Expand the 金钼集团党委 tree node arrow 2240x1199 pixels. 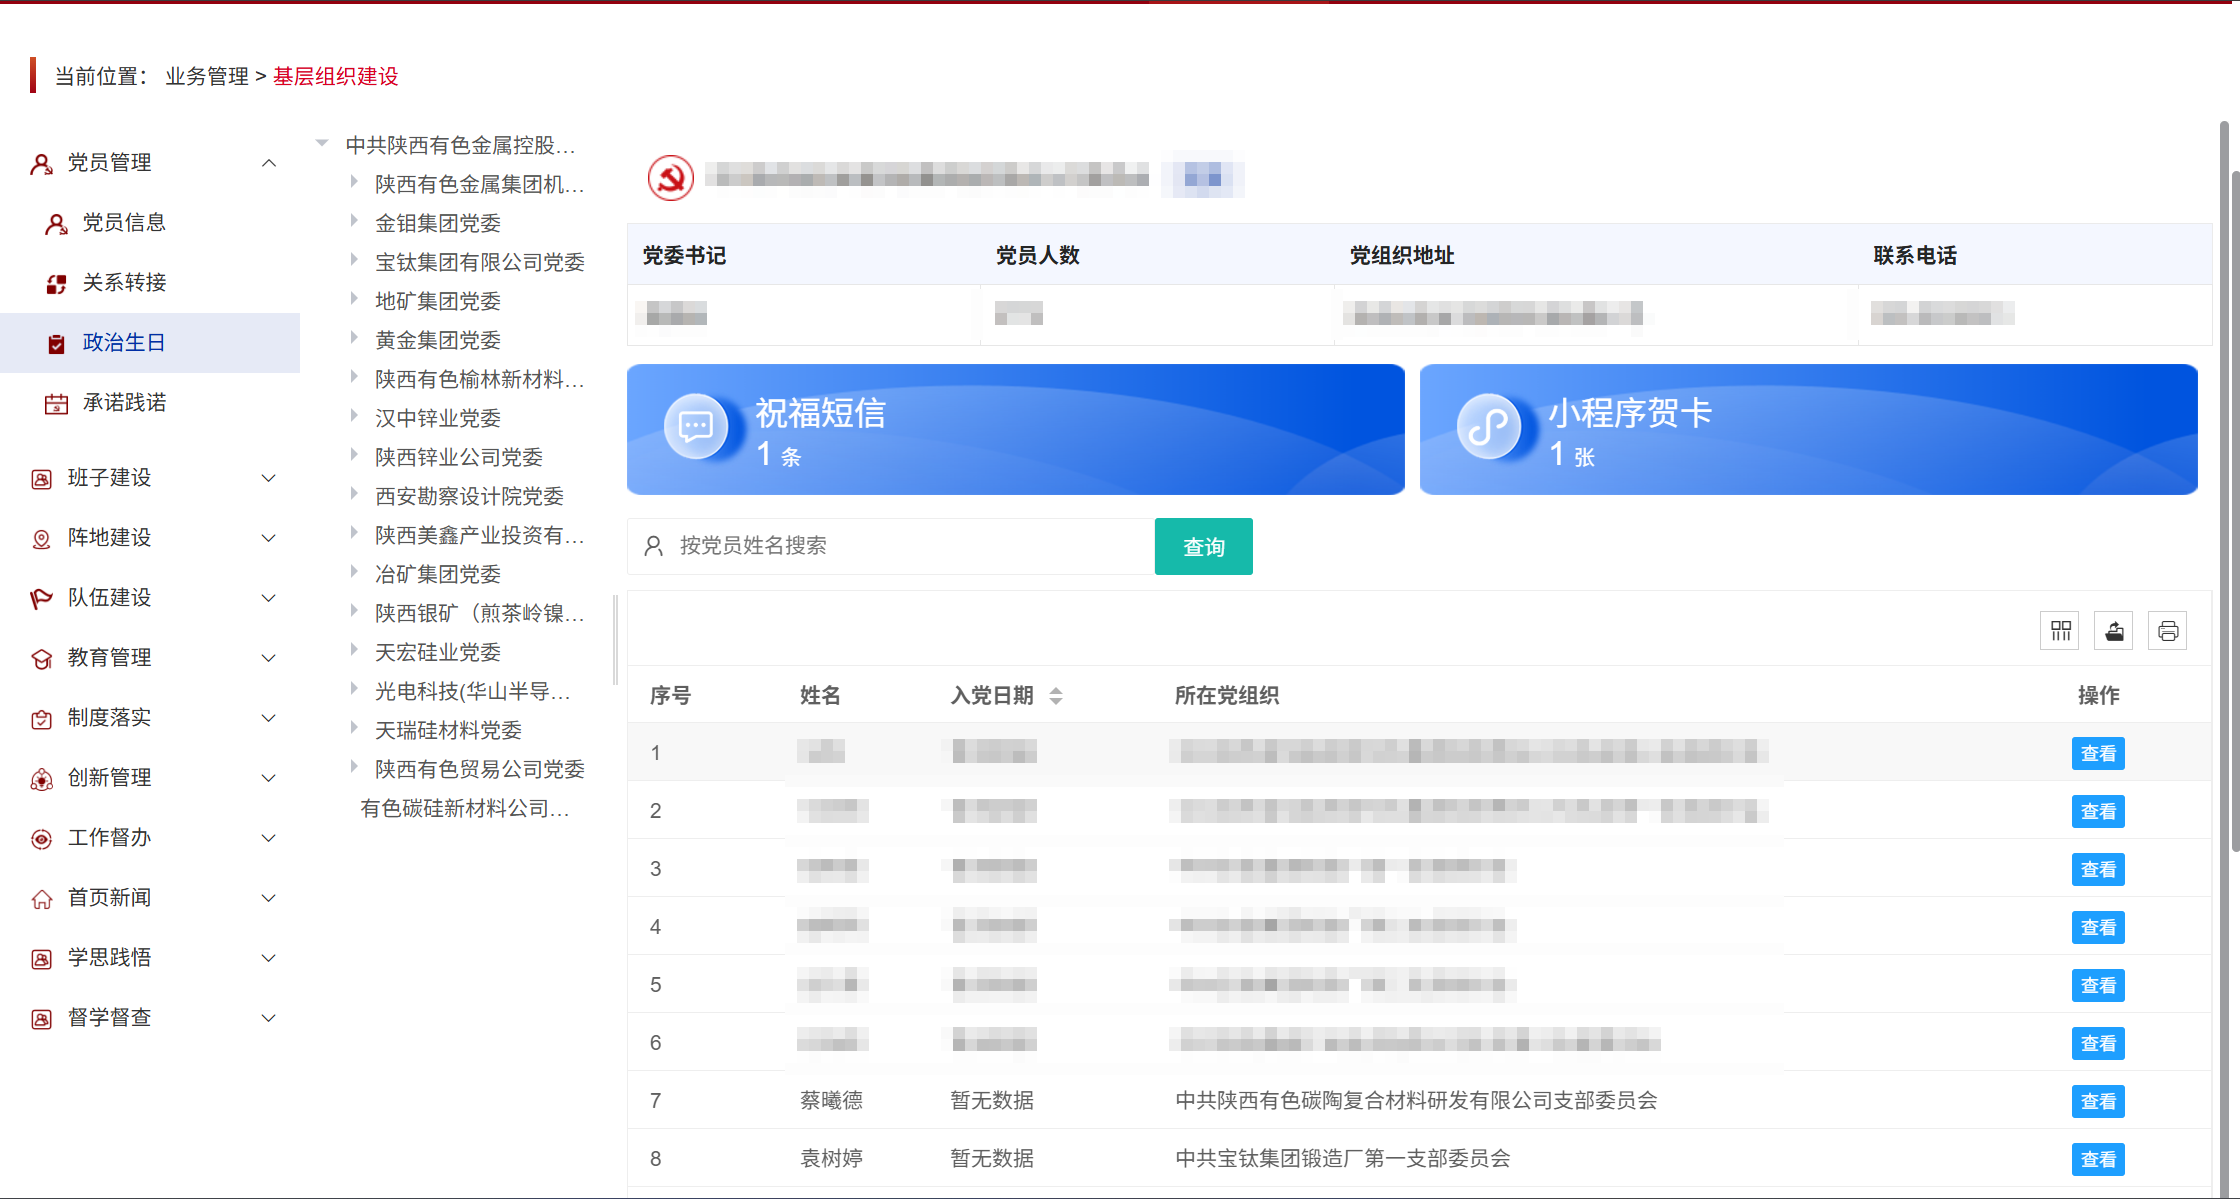pos(354,221)
